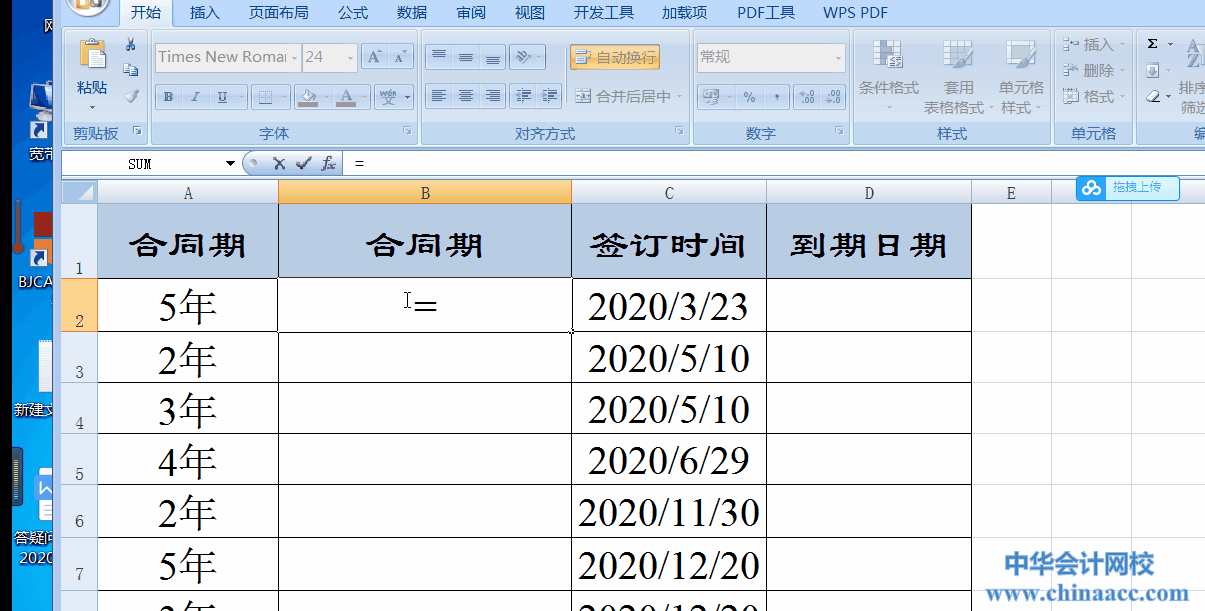Click the 删除 (Delete cells) button
The height and width of the screenshot is (611, 1205).
click(1092, 71)
